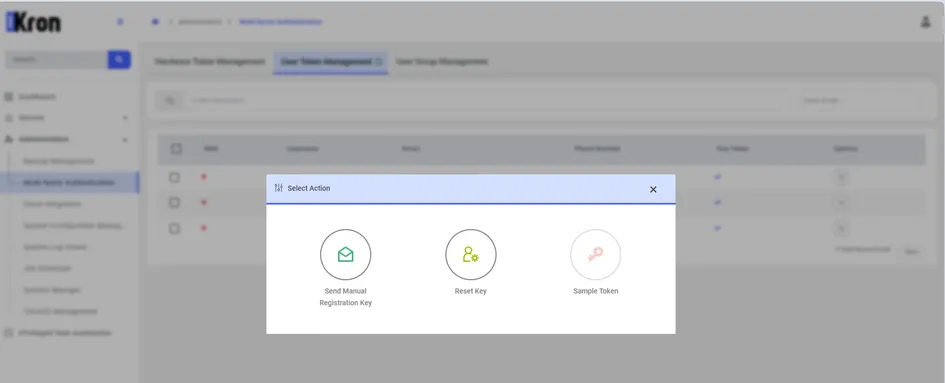Viewport: 945px width, 383px height.
Task: Open Multi-factor Authentication sidebar item
Action: point(69,182)
